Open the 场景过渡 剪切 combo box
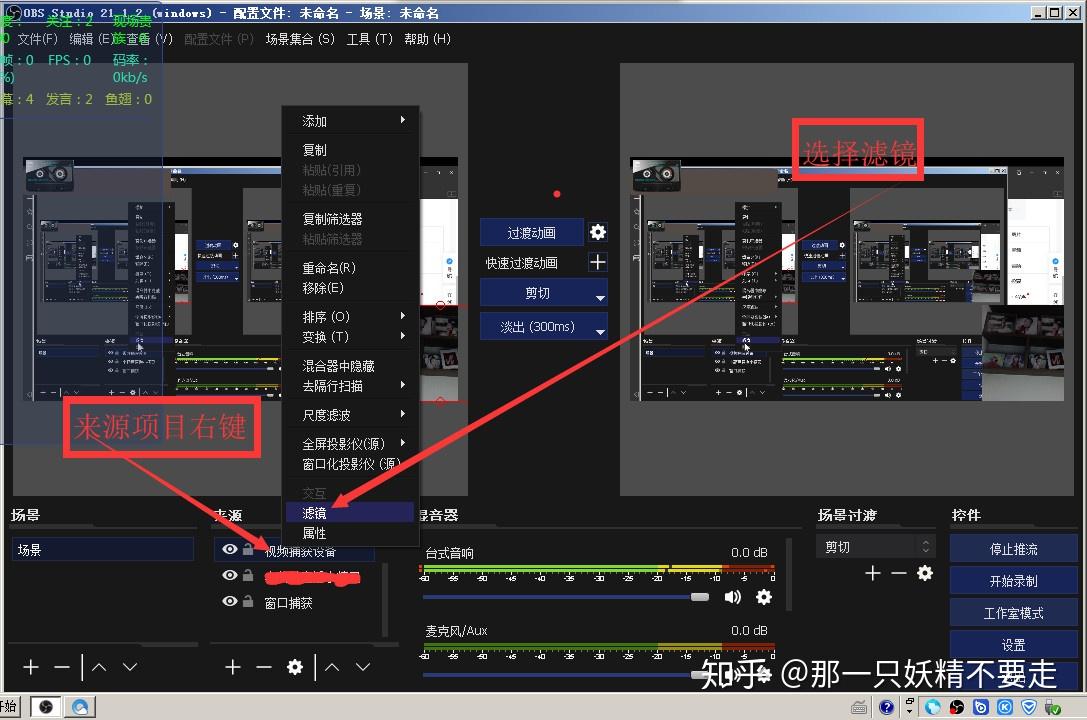 (876, 547)
